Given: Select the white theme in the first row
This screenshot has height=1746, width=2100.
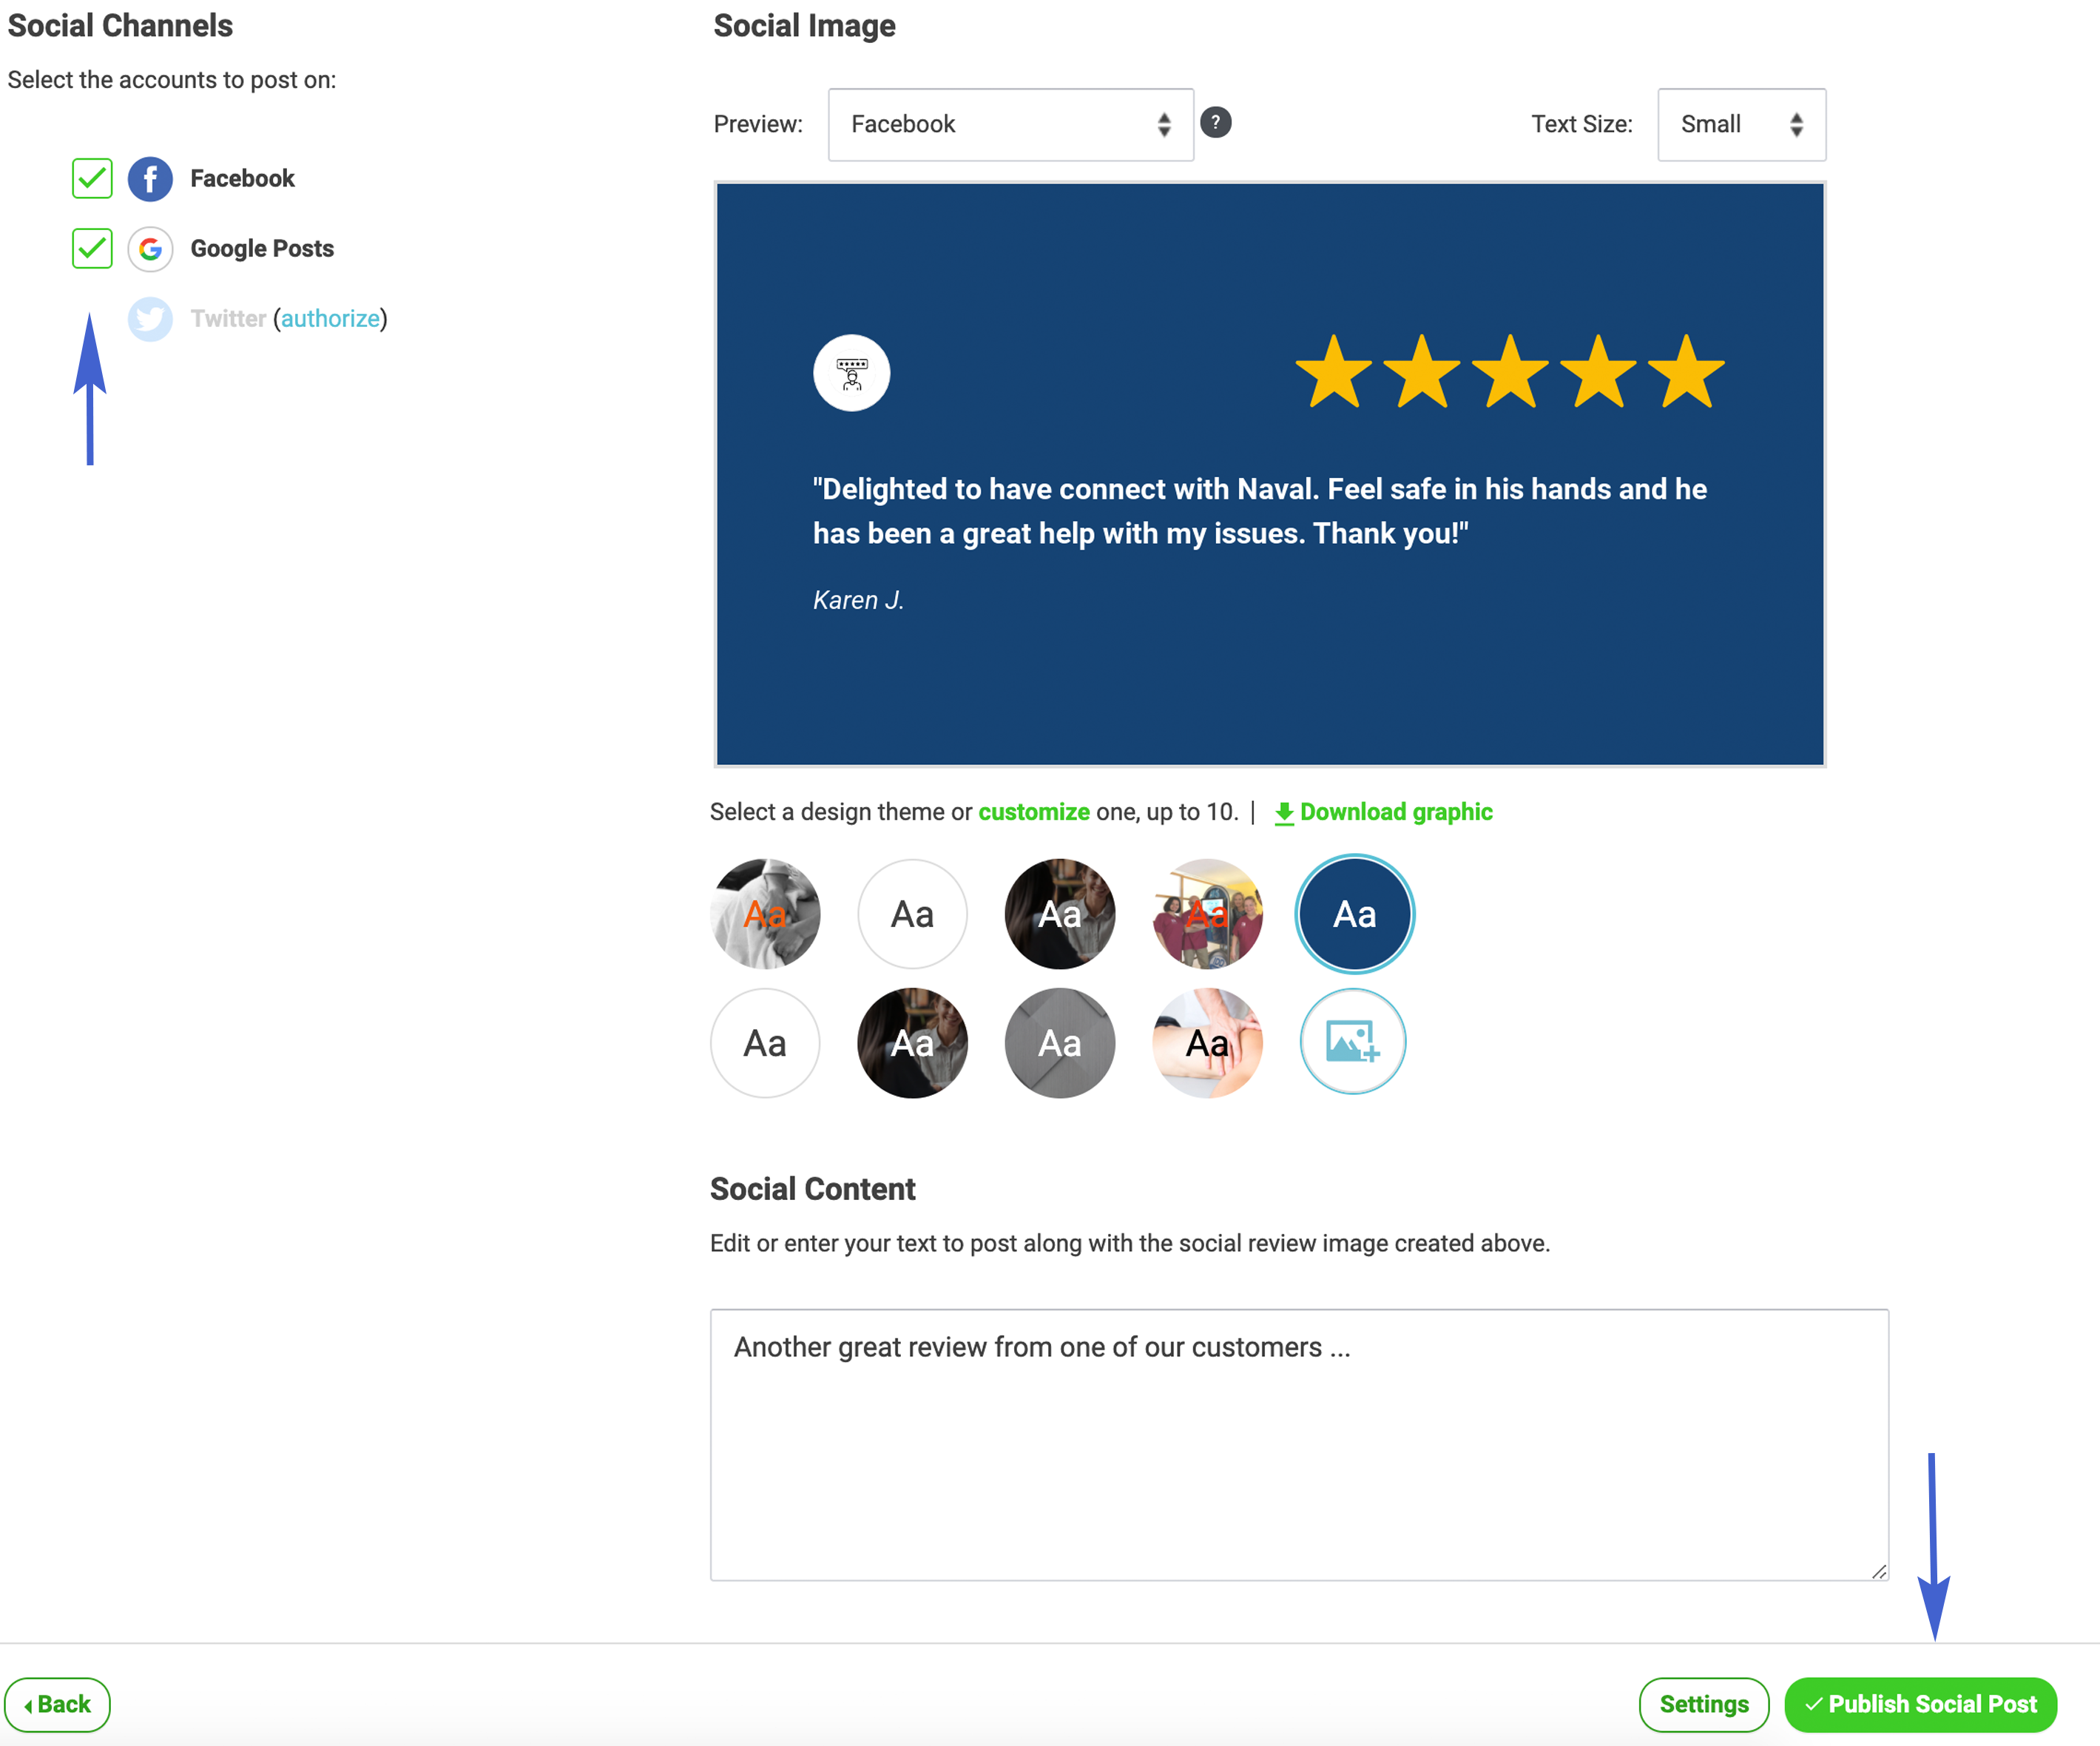Looking at the screenshot, I should (x=912, y=913).
